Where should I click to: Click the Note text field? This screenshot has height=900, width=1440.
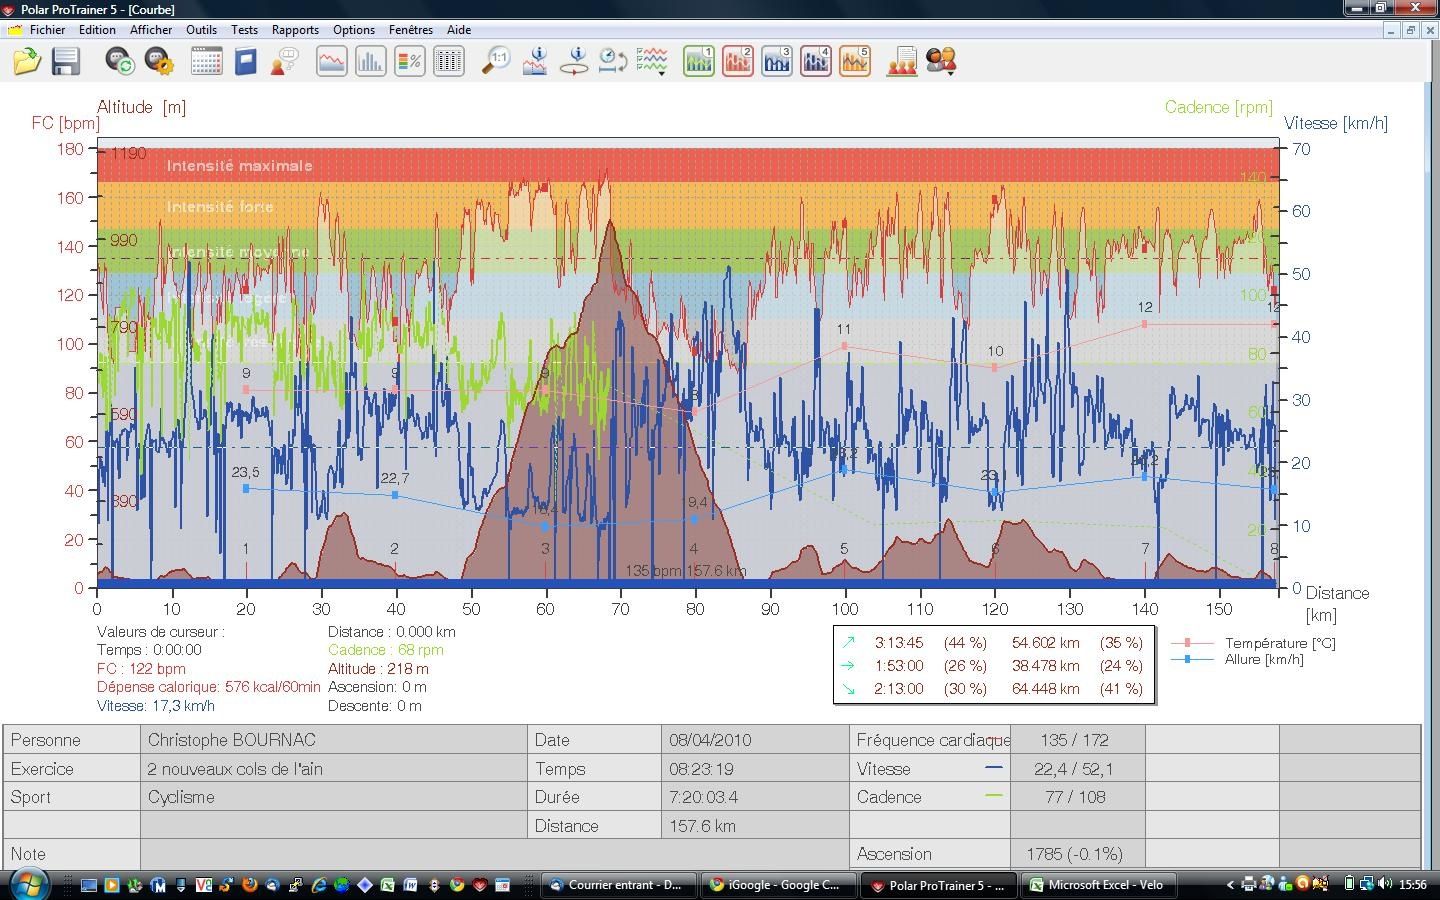coord(495,854)
